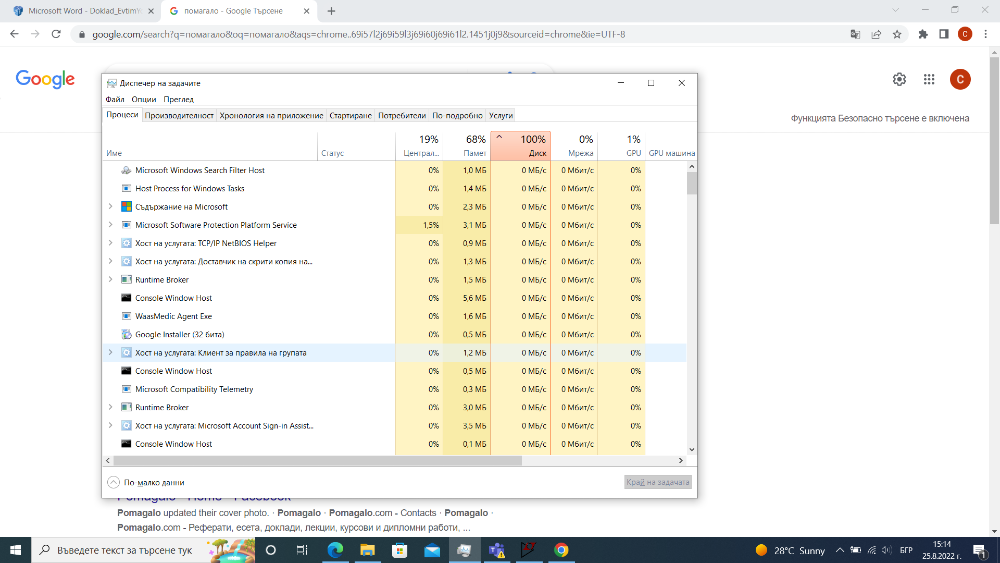Select Google Installer (32 бита) process
This screenshot has width=1000, height=563.
[394, 335]
